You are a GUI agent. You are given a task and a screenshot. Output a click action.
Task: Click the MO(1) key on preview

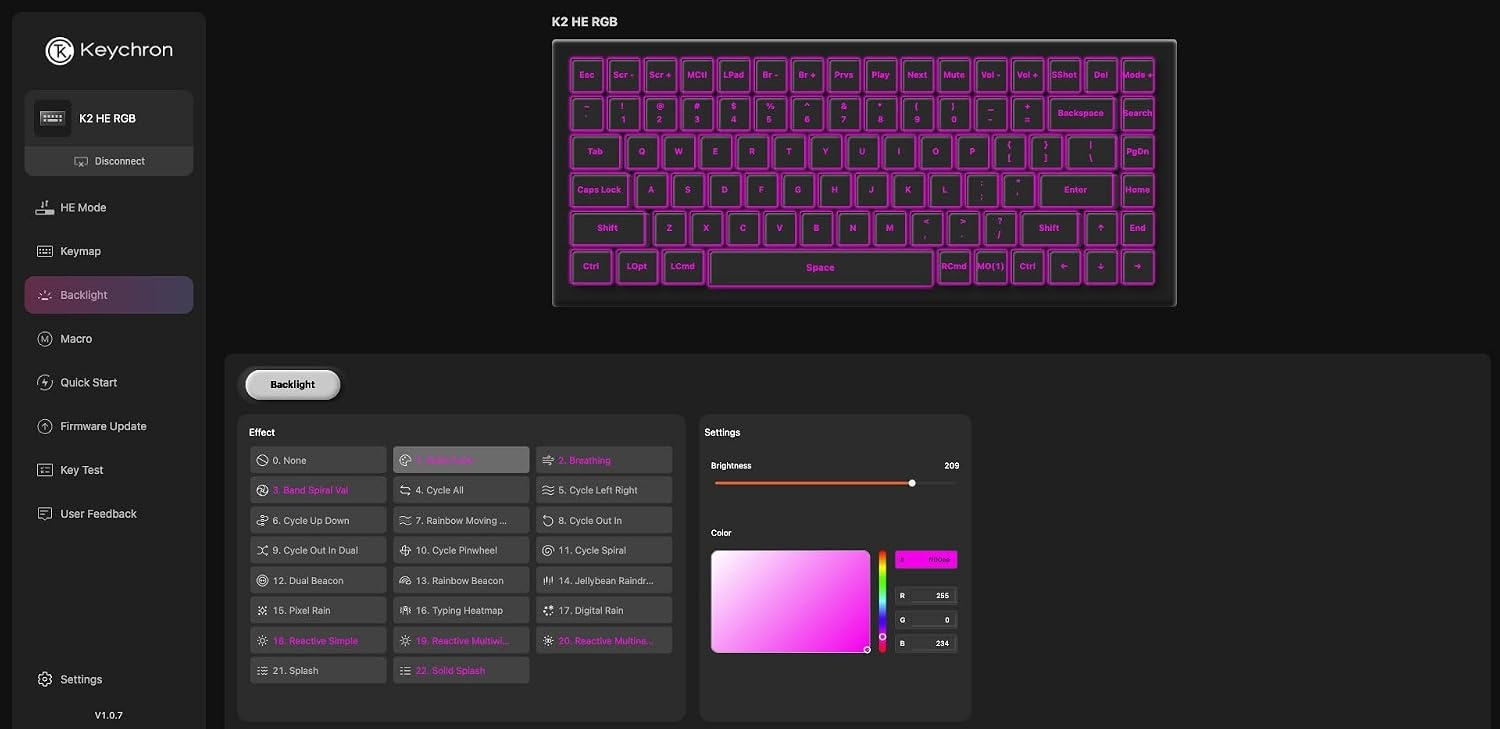pos(990,267)
